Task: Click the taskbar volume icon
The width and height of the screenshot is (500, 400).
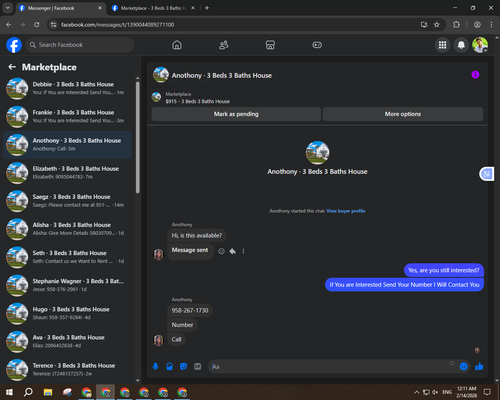Action: tap(435, 392)
